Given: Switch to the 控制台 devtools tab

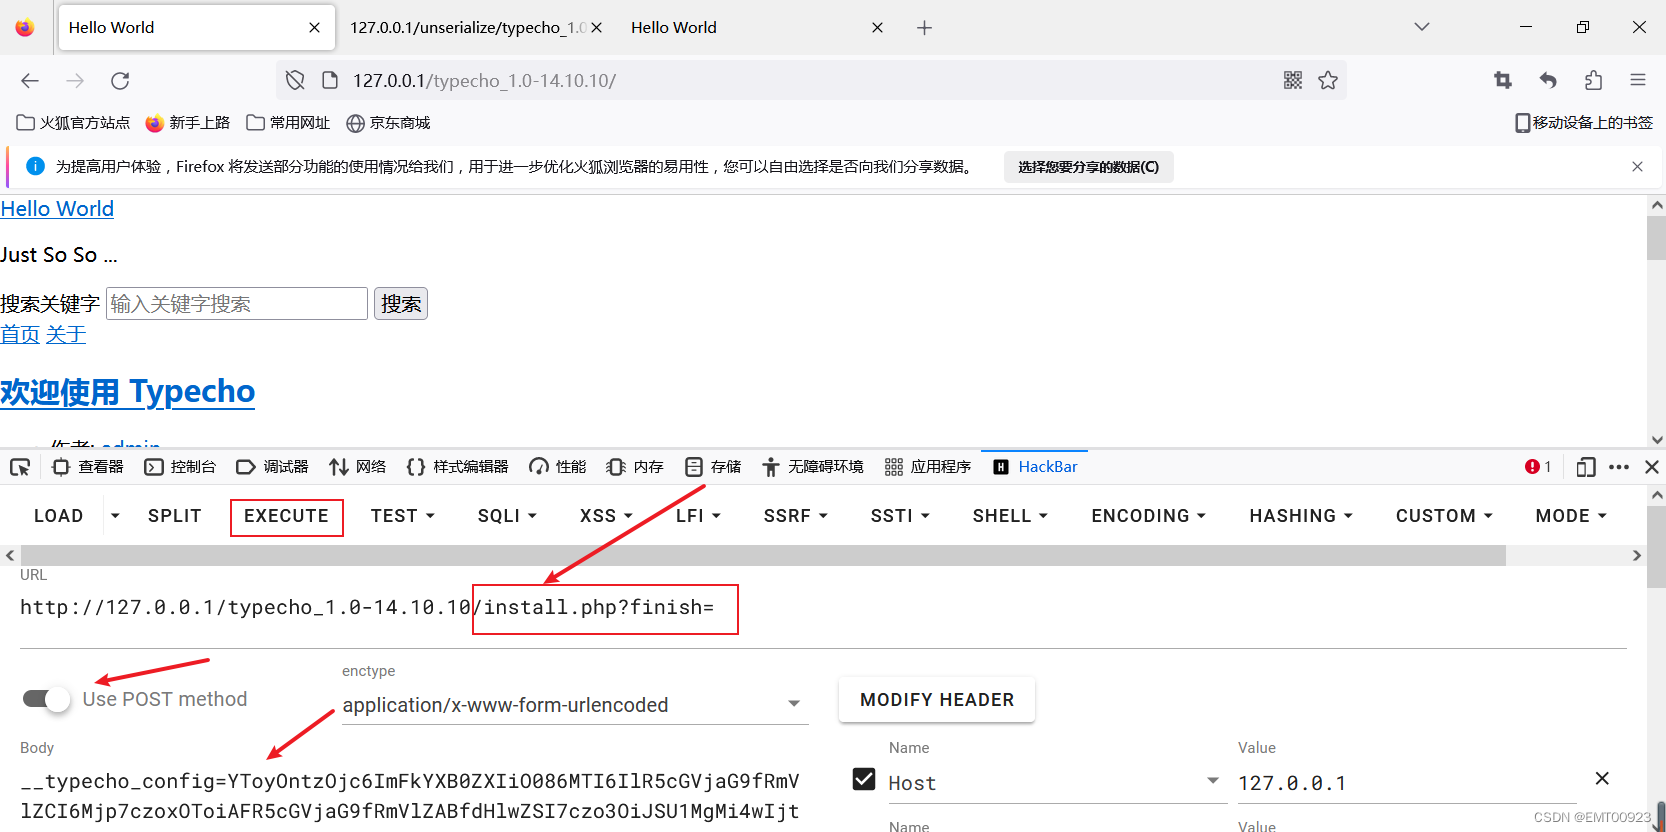Looking at the screenshot, I should point(180,467).
